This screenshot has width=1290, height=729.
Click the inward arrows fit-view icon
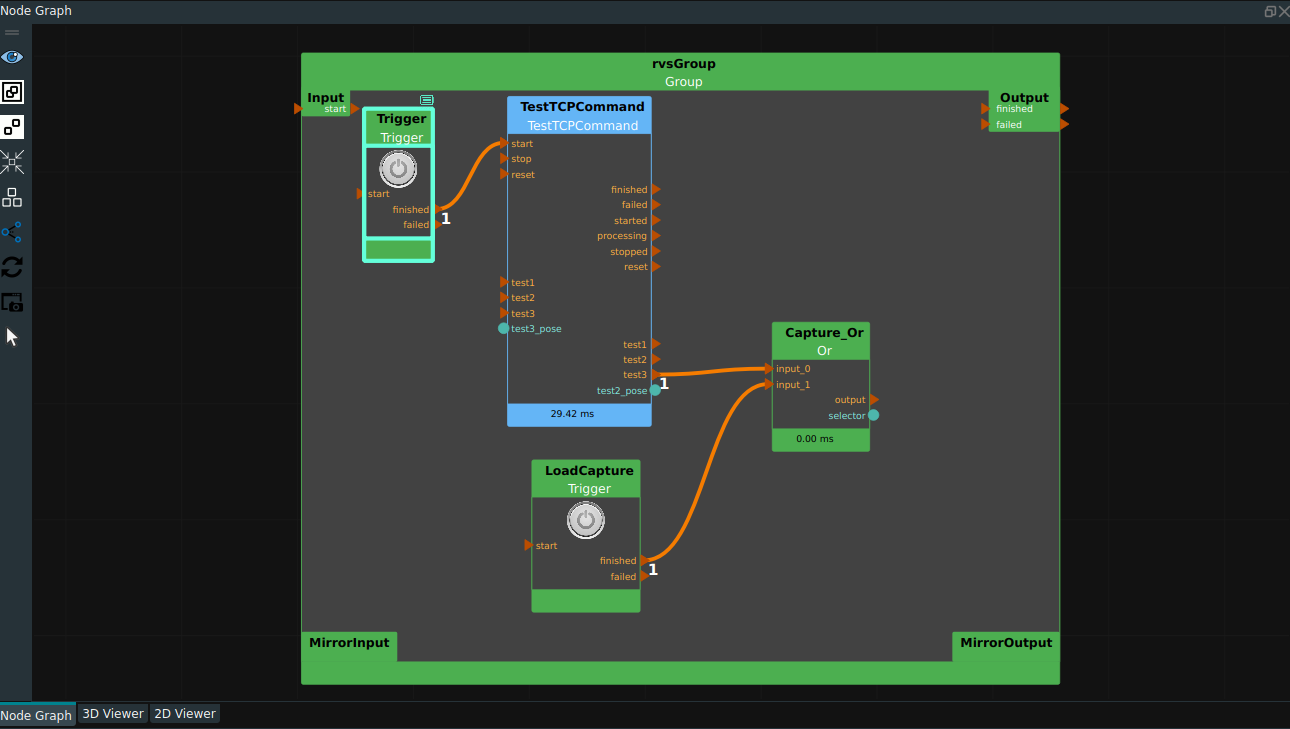(12, 162)
